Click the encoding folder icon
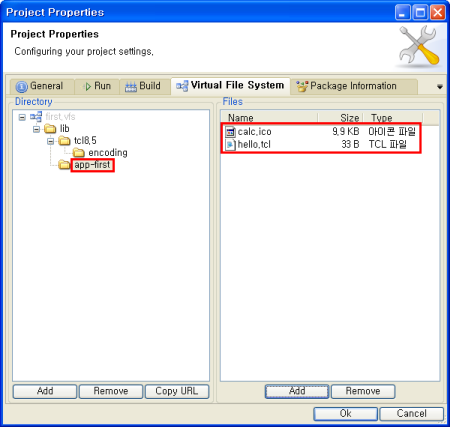This screenshot has height=427, width=450. [79, 153]
